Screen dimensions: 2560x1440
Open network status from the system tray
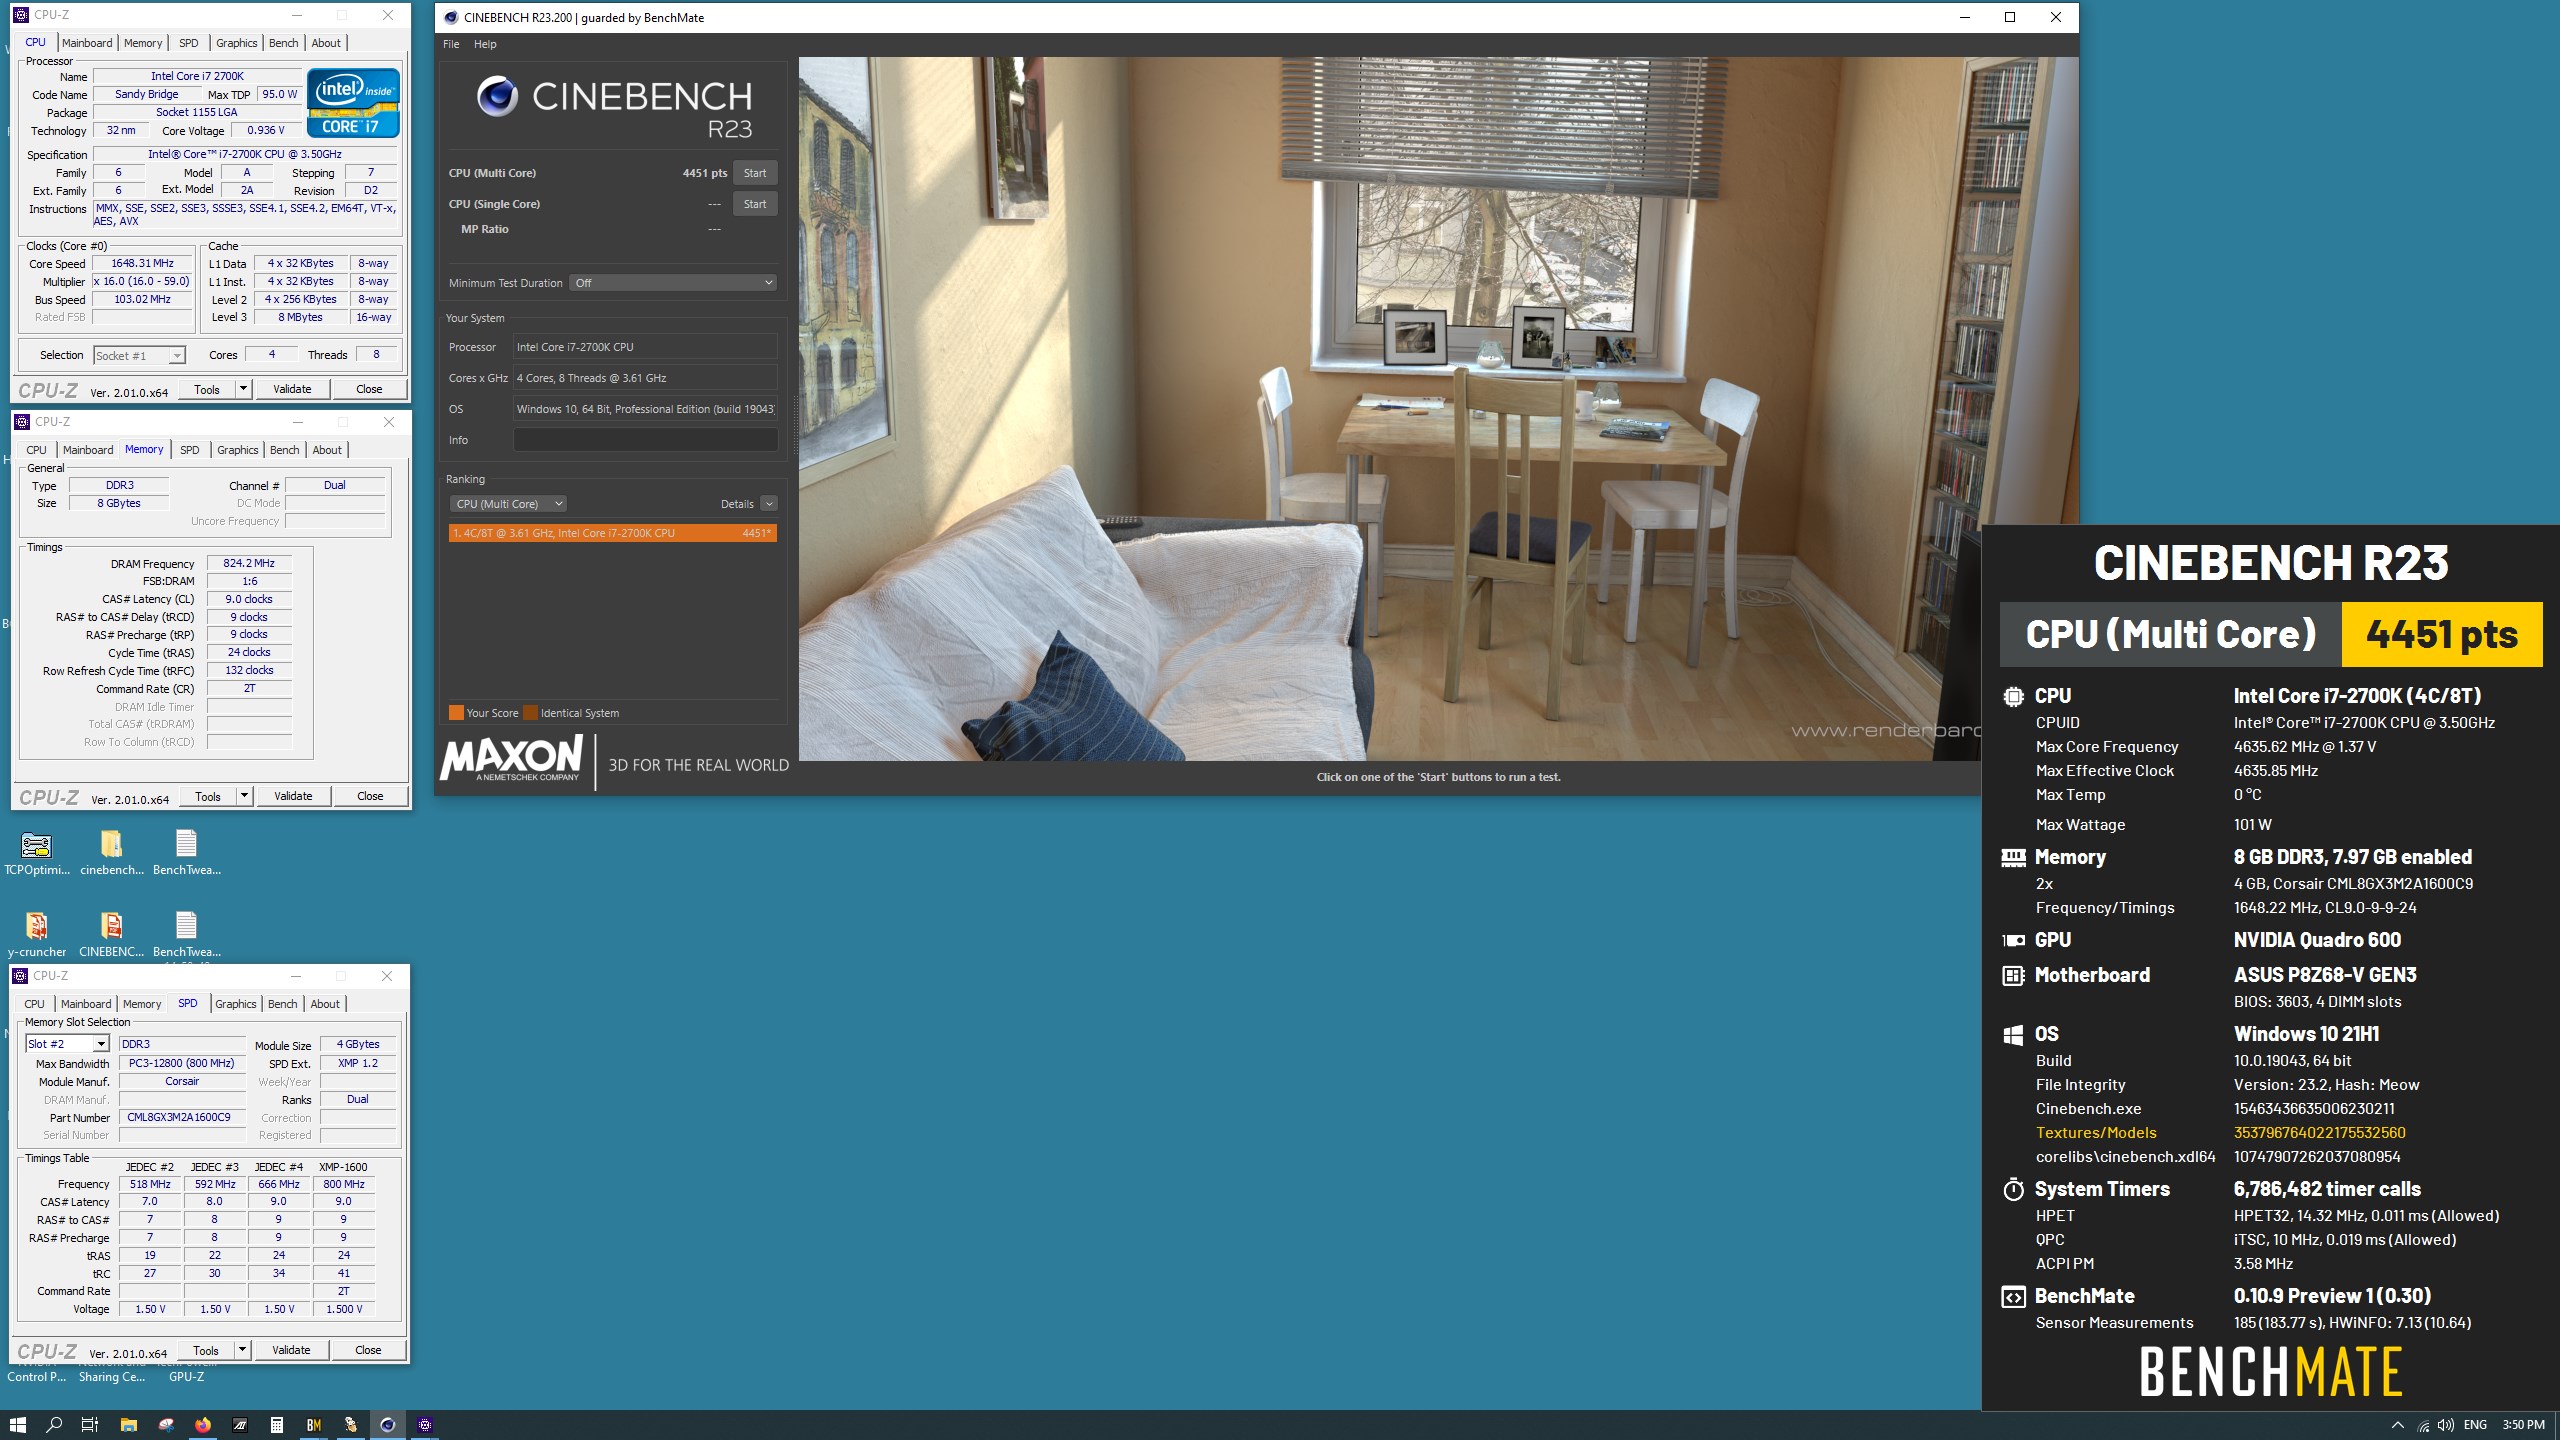pyautogui.click(x=2423, y=1426)
